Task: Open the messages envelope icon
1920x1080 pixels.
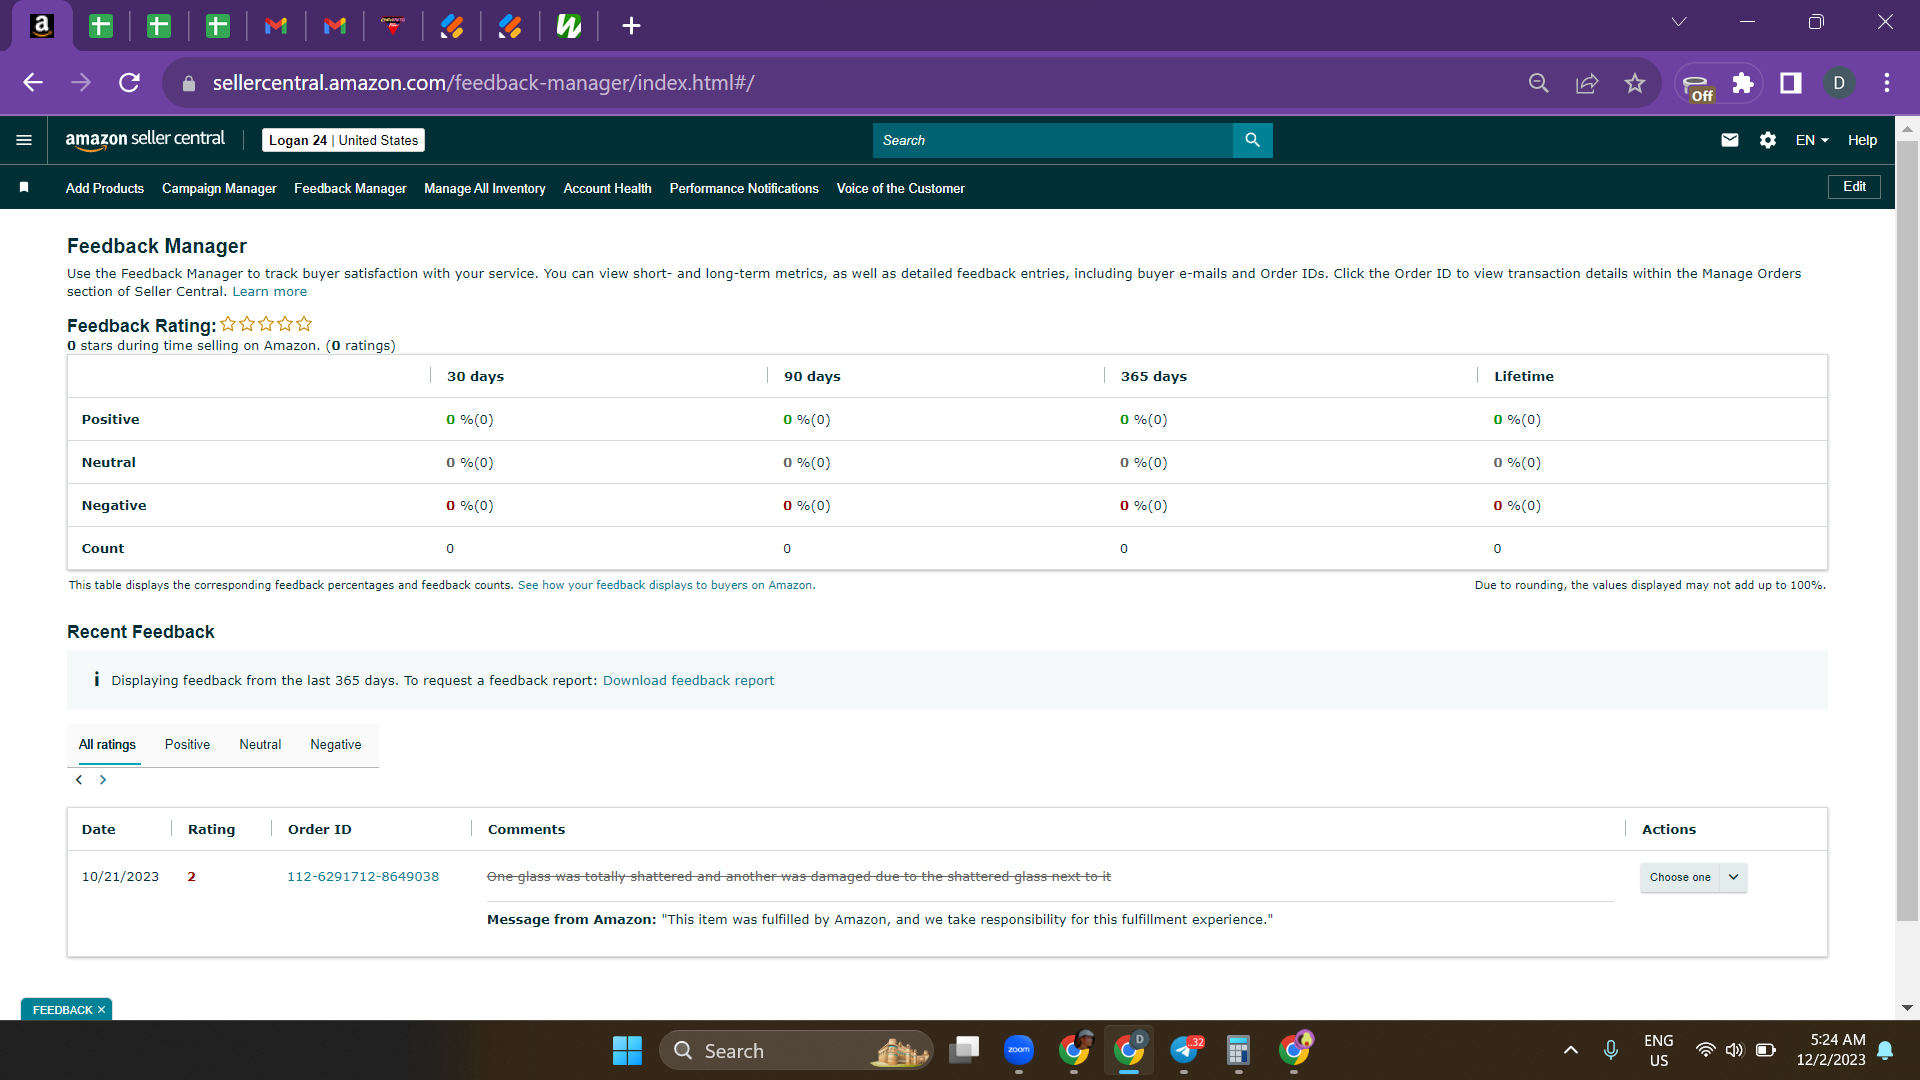Action: click(1729, 140)
